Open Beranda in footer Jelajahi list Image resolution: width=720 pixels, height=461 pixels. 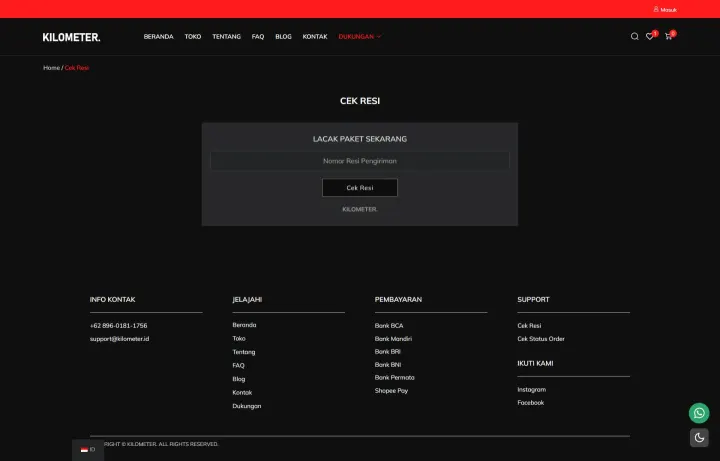coord(244,325)
